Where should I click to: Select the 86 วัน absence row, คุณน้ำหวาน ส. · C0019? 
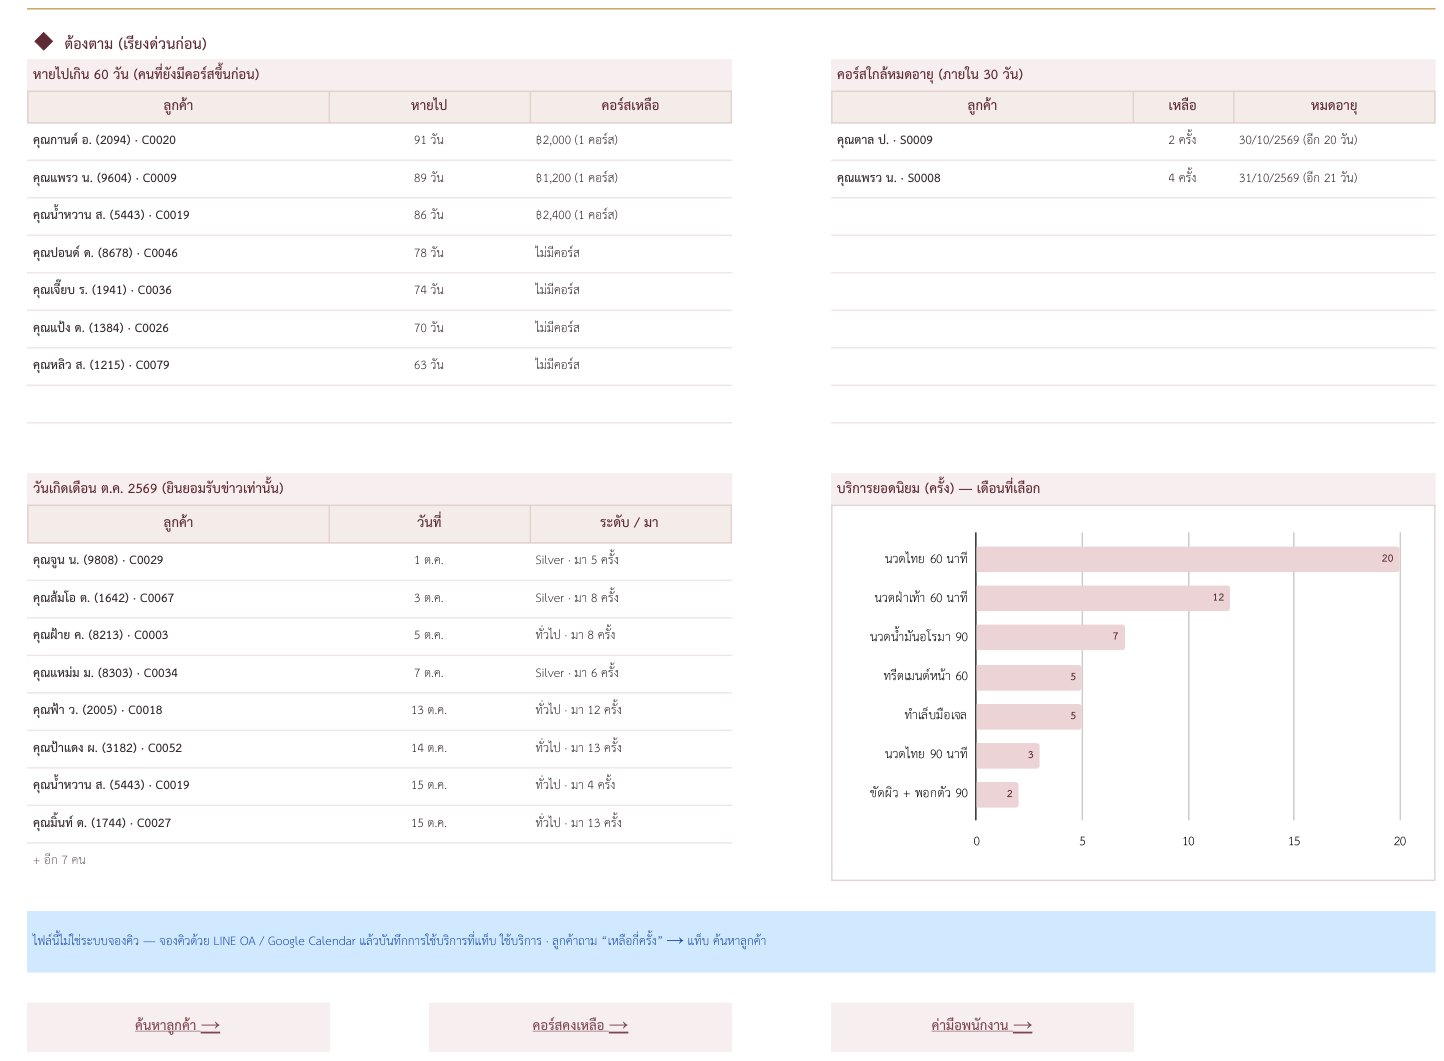pyautogui.click(x=379, y=215)
